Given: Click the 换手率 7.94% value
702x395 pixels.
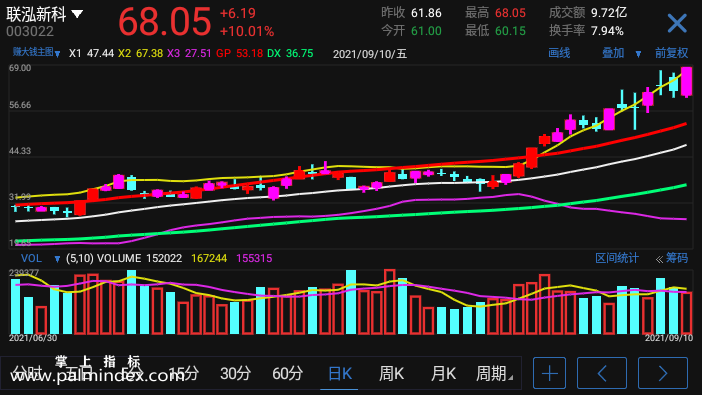Looking at the screenshot, I should tap(586, 30).
